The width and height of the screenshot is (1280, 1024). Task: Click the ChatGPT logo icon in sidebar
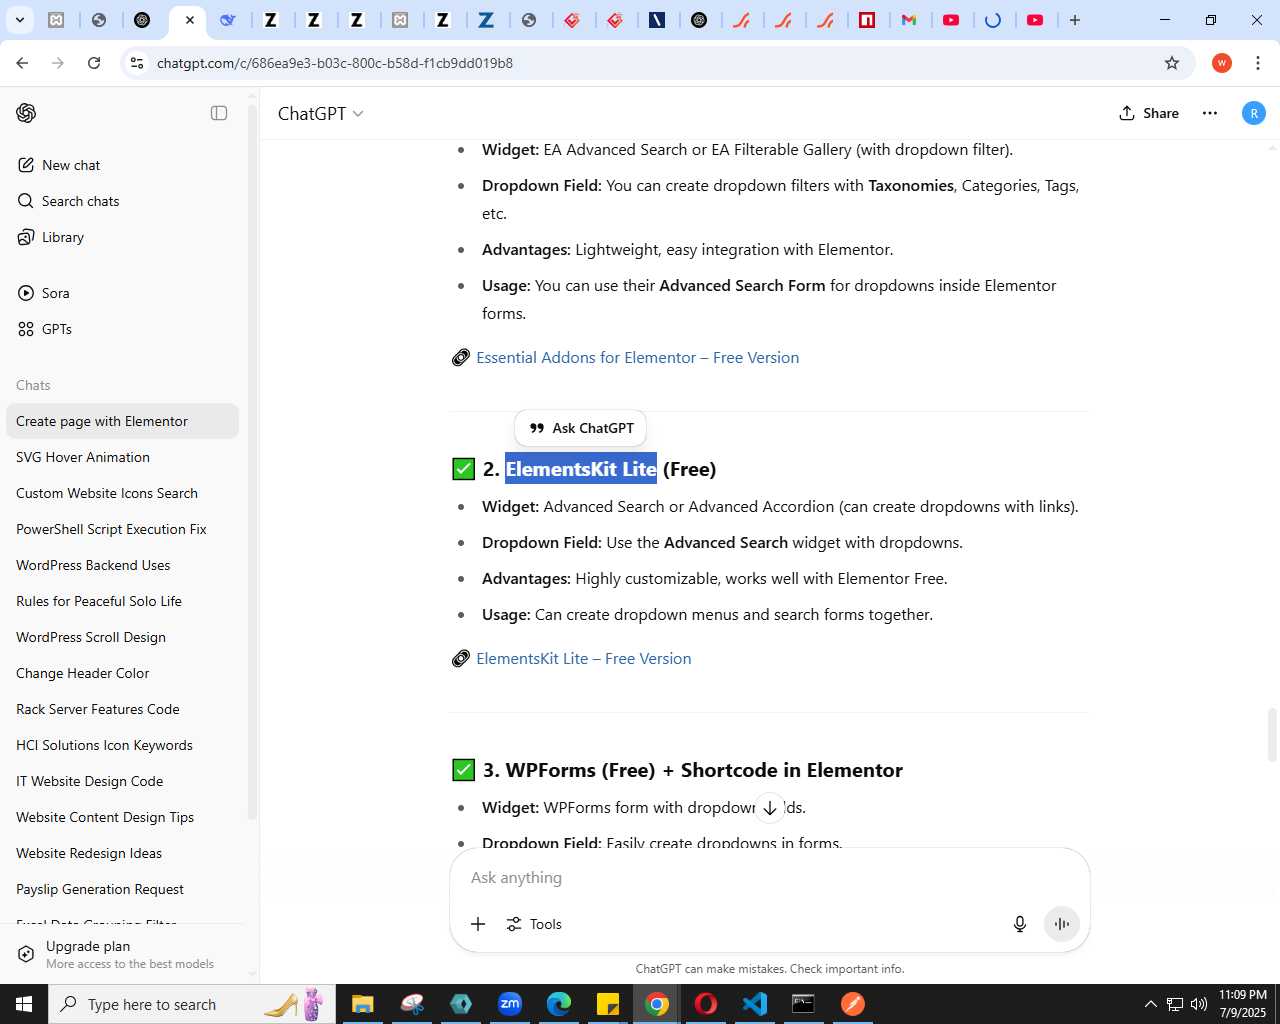point(26,113)
